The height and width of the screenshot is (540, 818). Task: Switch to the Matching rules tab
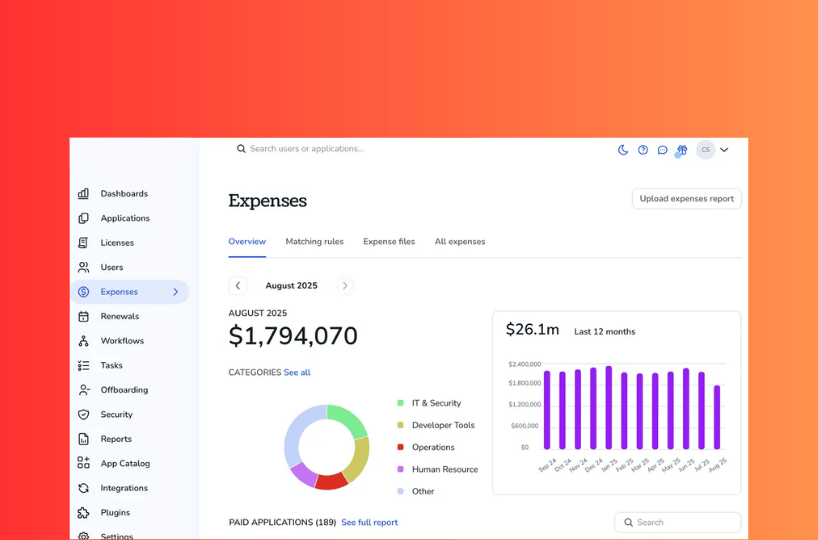coord(314,242)
